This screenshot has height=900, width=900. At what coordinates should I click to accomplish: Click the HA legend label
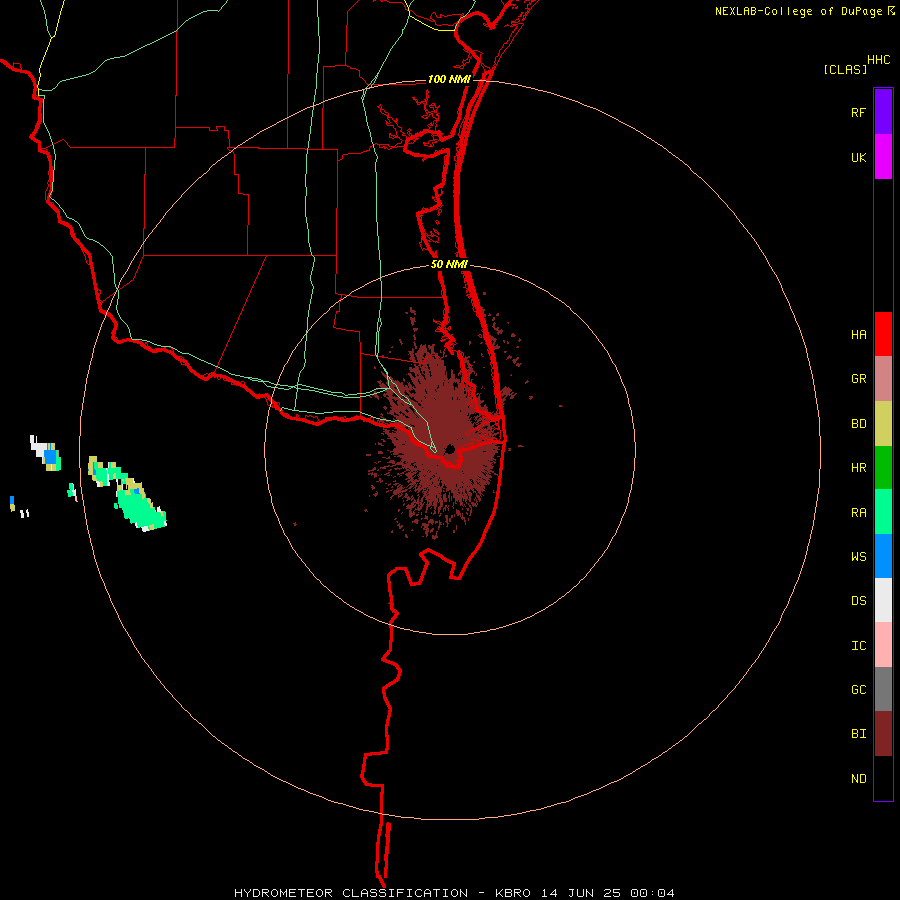click(858, 335)
